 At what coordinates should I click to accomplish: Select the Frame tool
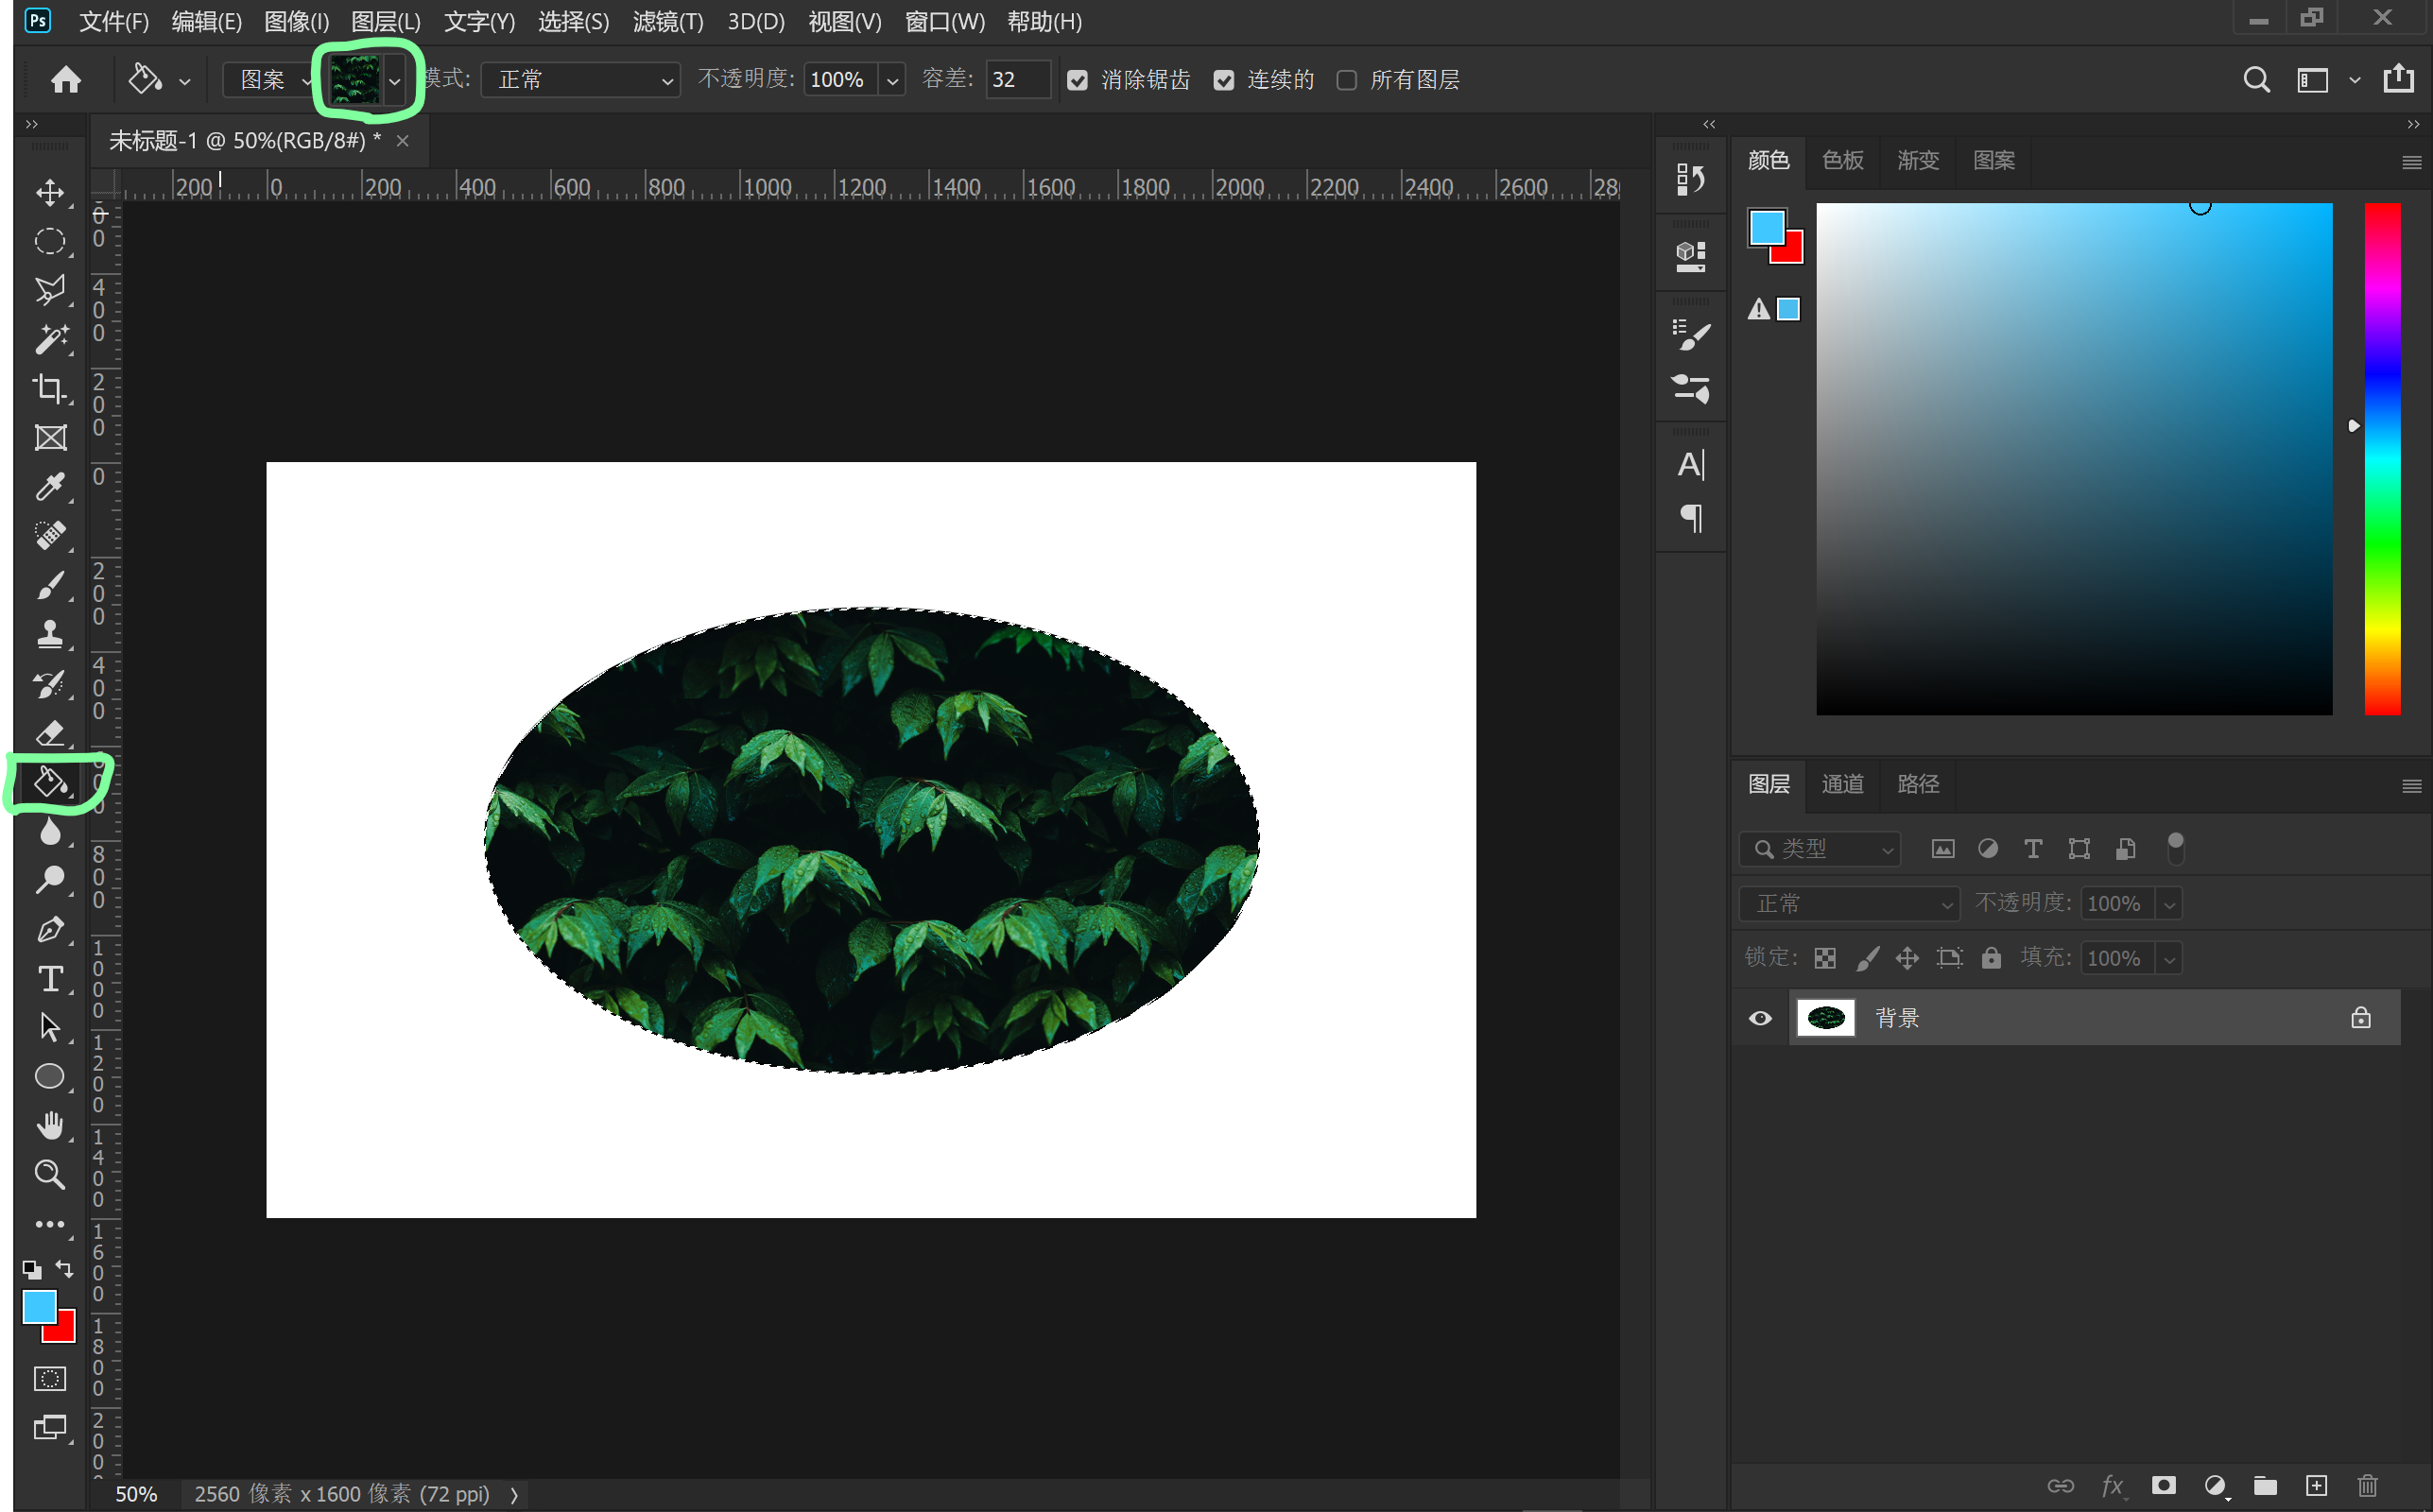click(x=50, y=437)
